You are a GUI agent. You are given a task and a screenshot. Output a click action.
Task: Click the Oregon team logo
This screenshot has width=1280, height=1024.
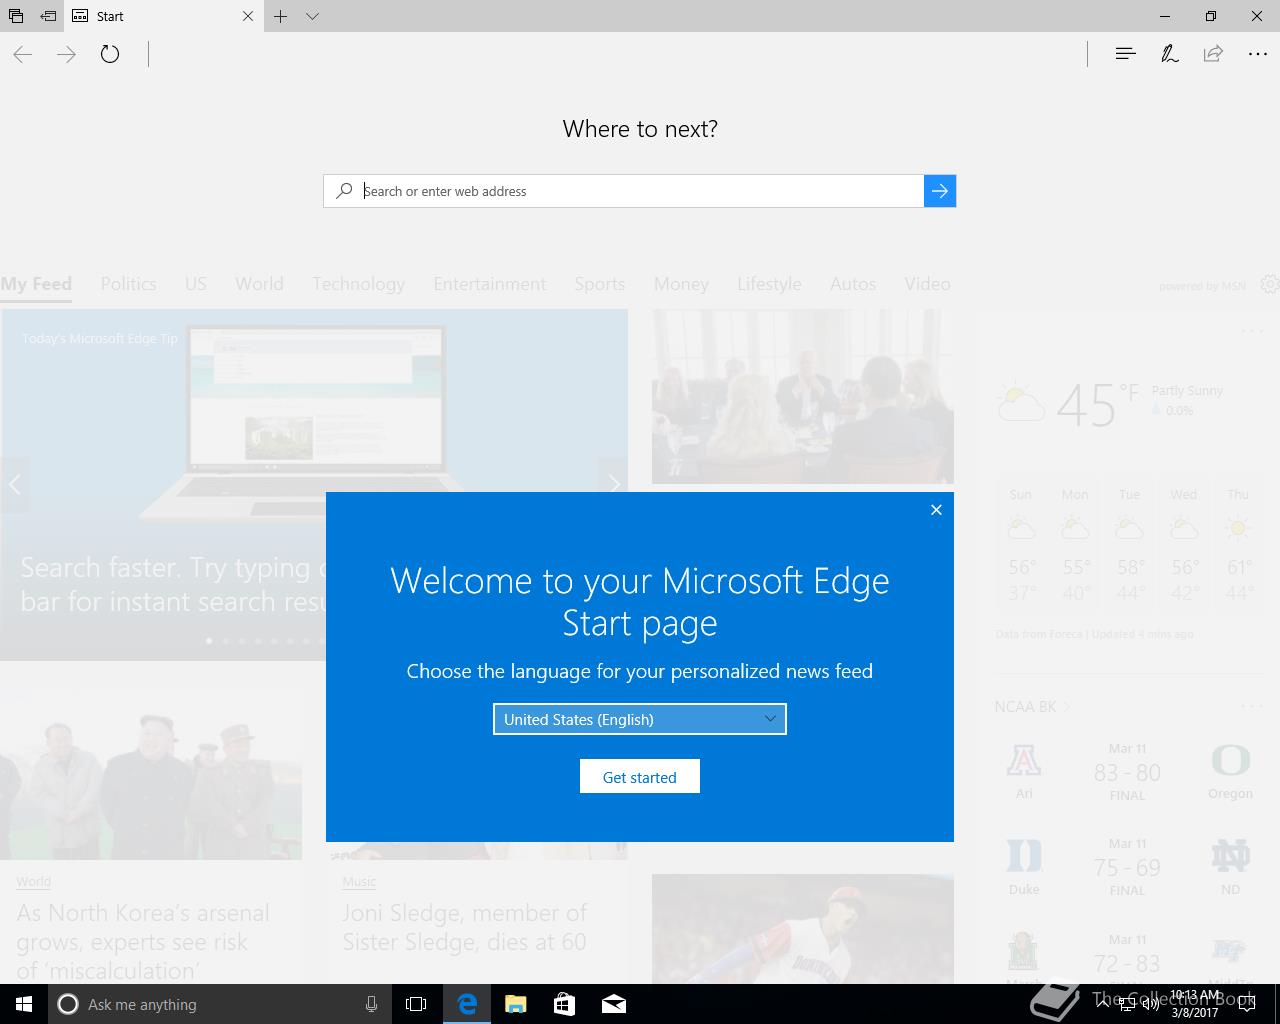tap(1230, 760)
